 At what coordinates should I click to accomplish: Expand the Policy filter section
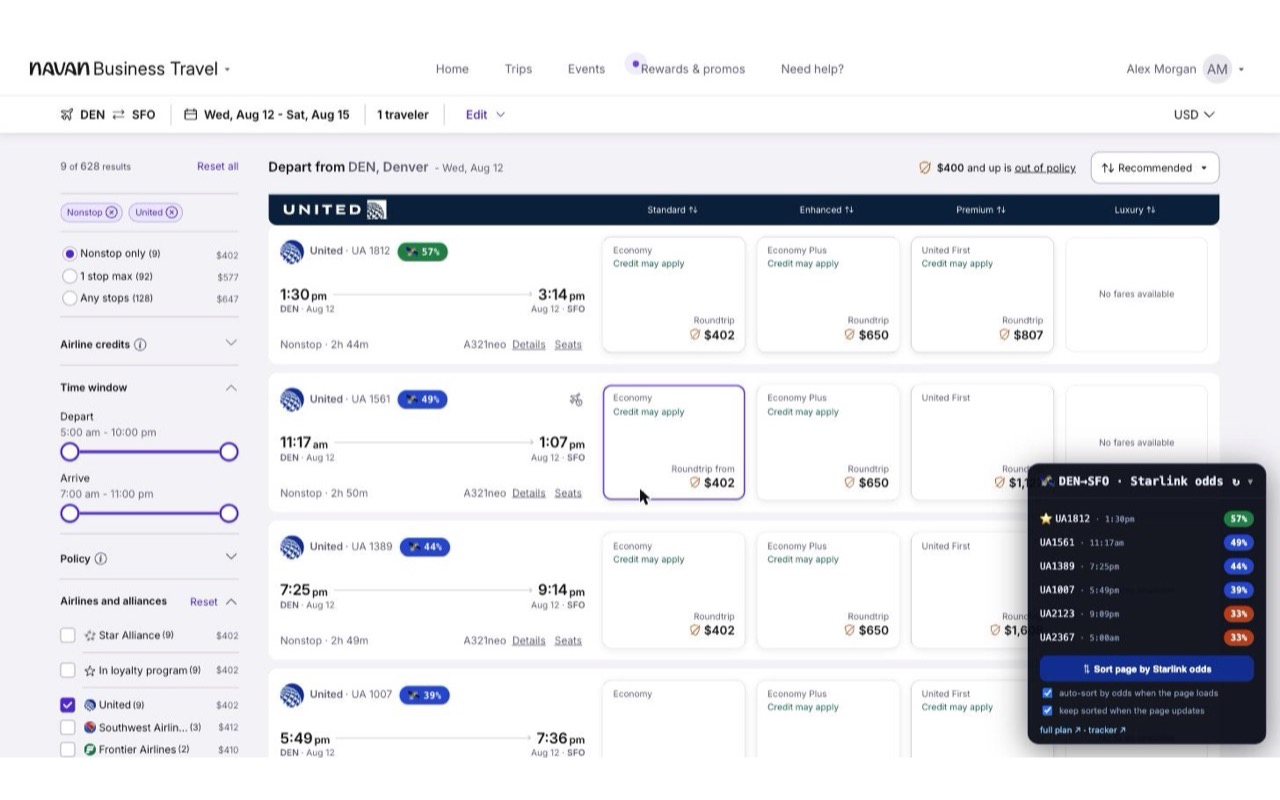(231, 557)
